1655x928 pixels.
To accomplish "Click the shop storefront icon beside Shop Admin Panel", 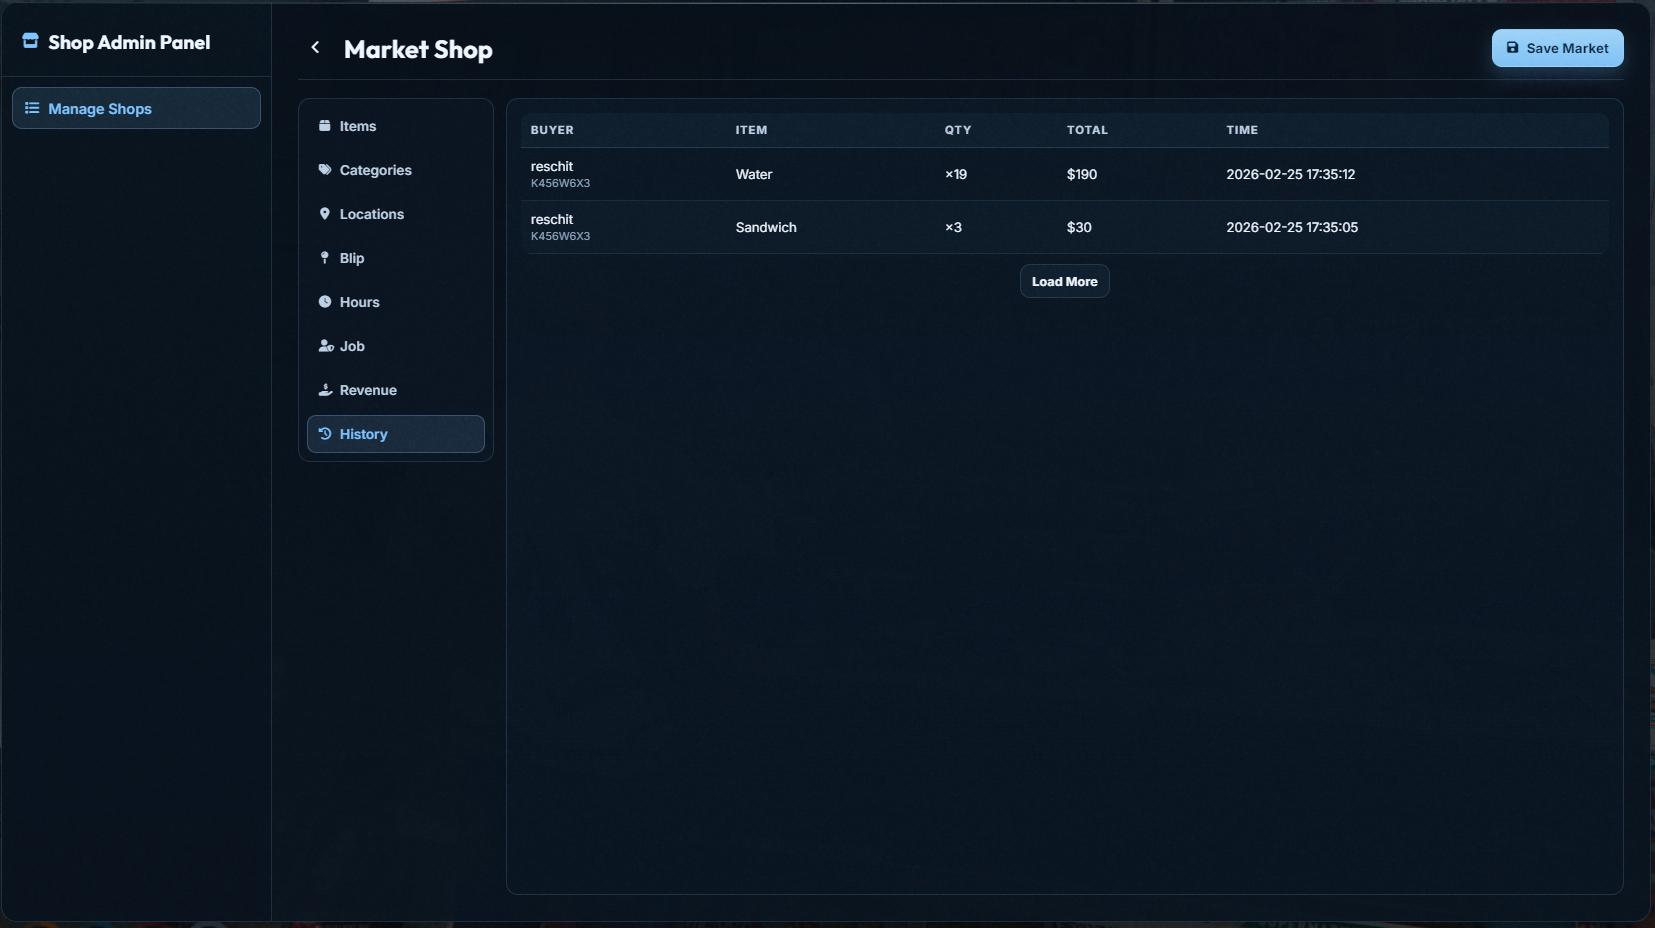I will pyautogui.click(x=31, y=41).
